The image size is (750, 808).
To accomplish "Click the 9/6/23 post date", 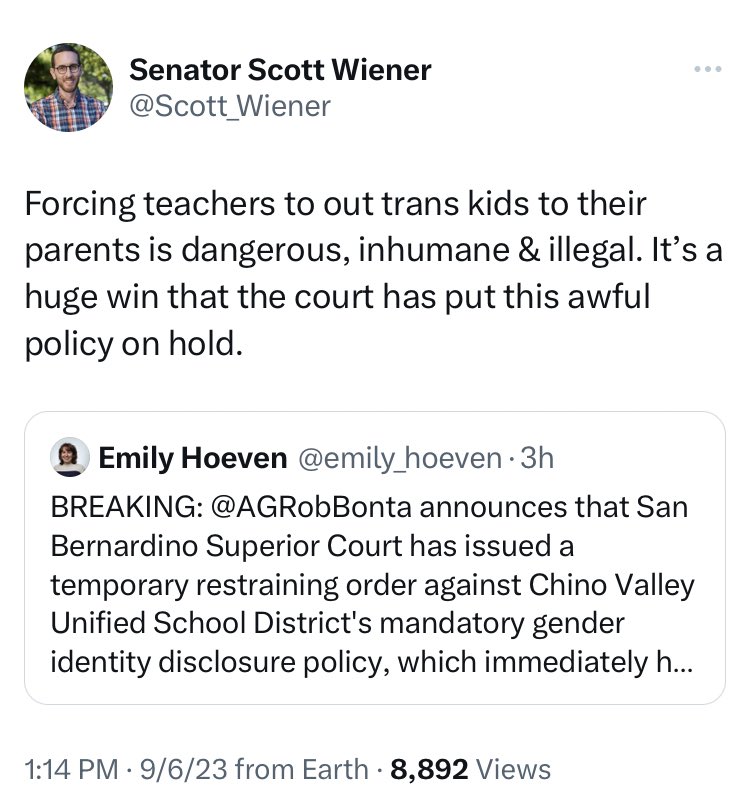I will pos(181,769).
